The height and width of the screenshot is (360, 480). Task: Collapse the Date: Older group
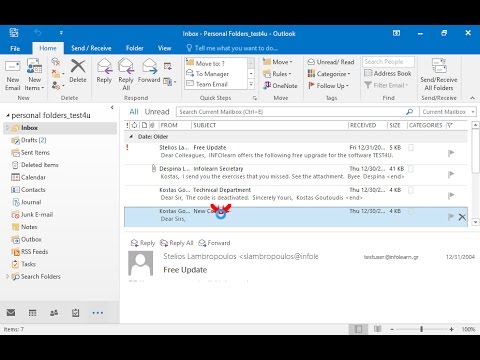coord(131,137)
